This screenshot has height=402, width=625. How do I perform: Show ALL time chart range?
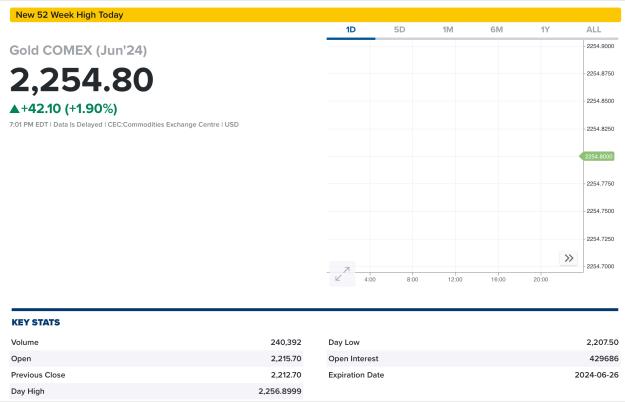pos(594,29)
